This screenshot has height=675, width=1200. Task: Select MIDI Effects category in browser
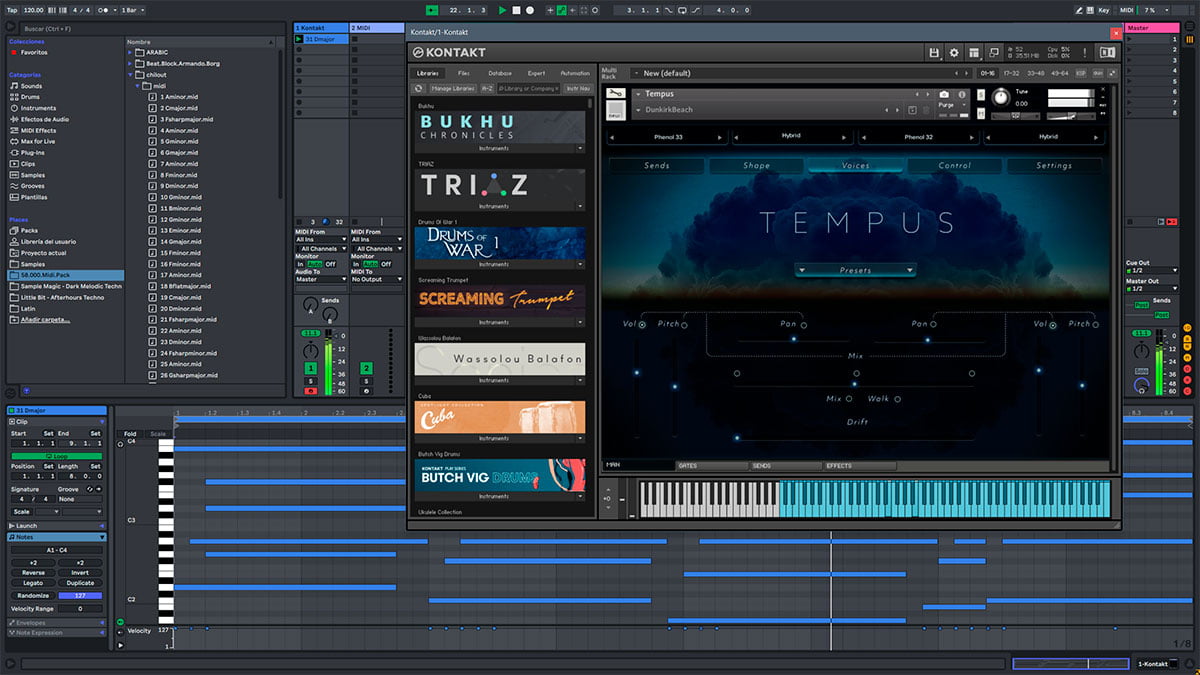point(38,130)
